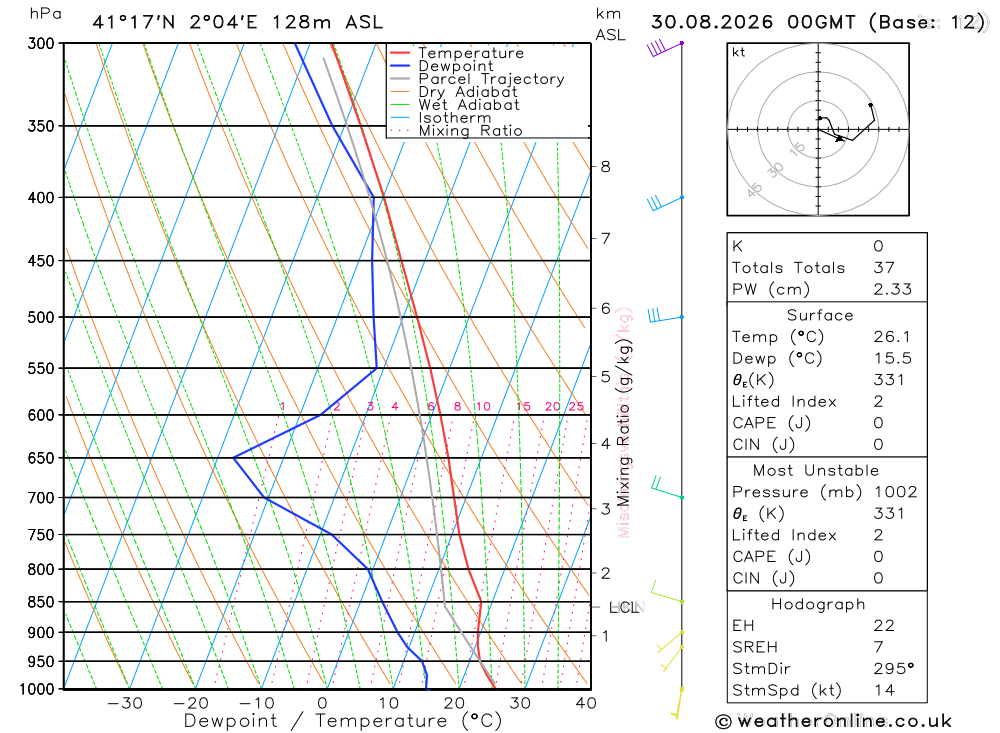The width and height of the screenshot is (1000, 733).
Task: Click the green wind barb at 850 hPa
Action: point(667,592)
